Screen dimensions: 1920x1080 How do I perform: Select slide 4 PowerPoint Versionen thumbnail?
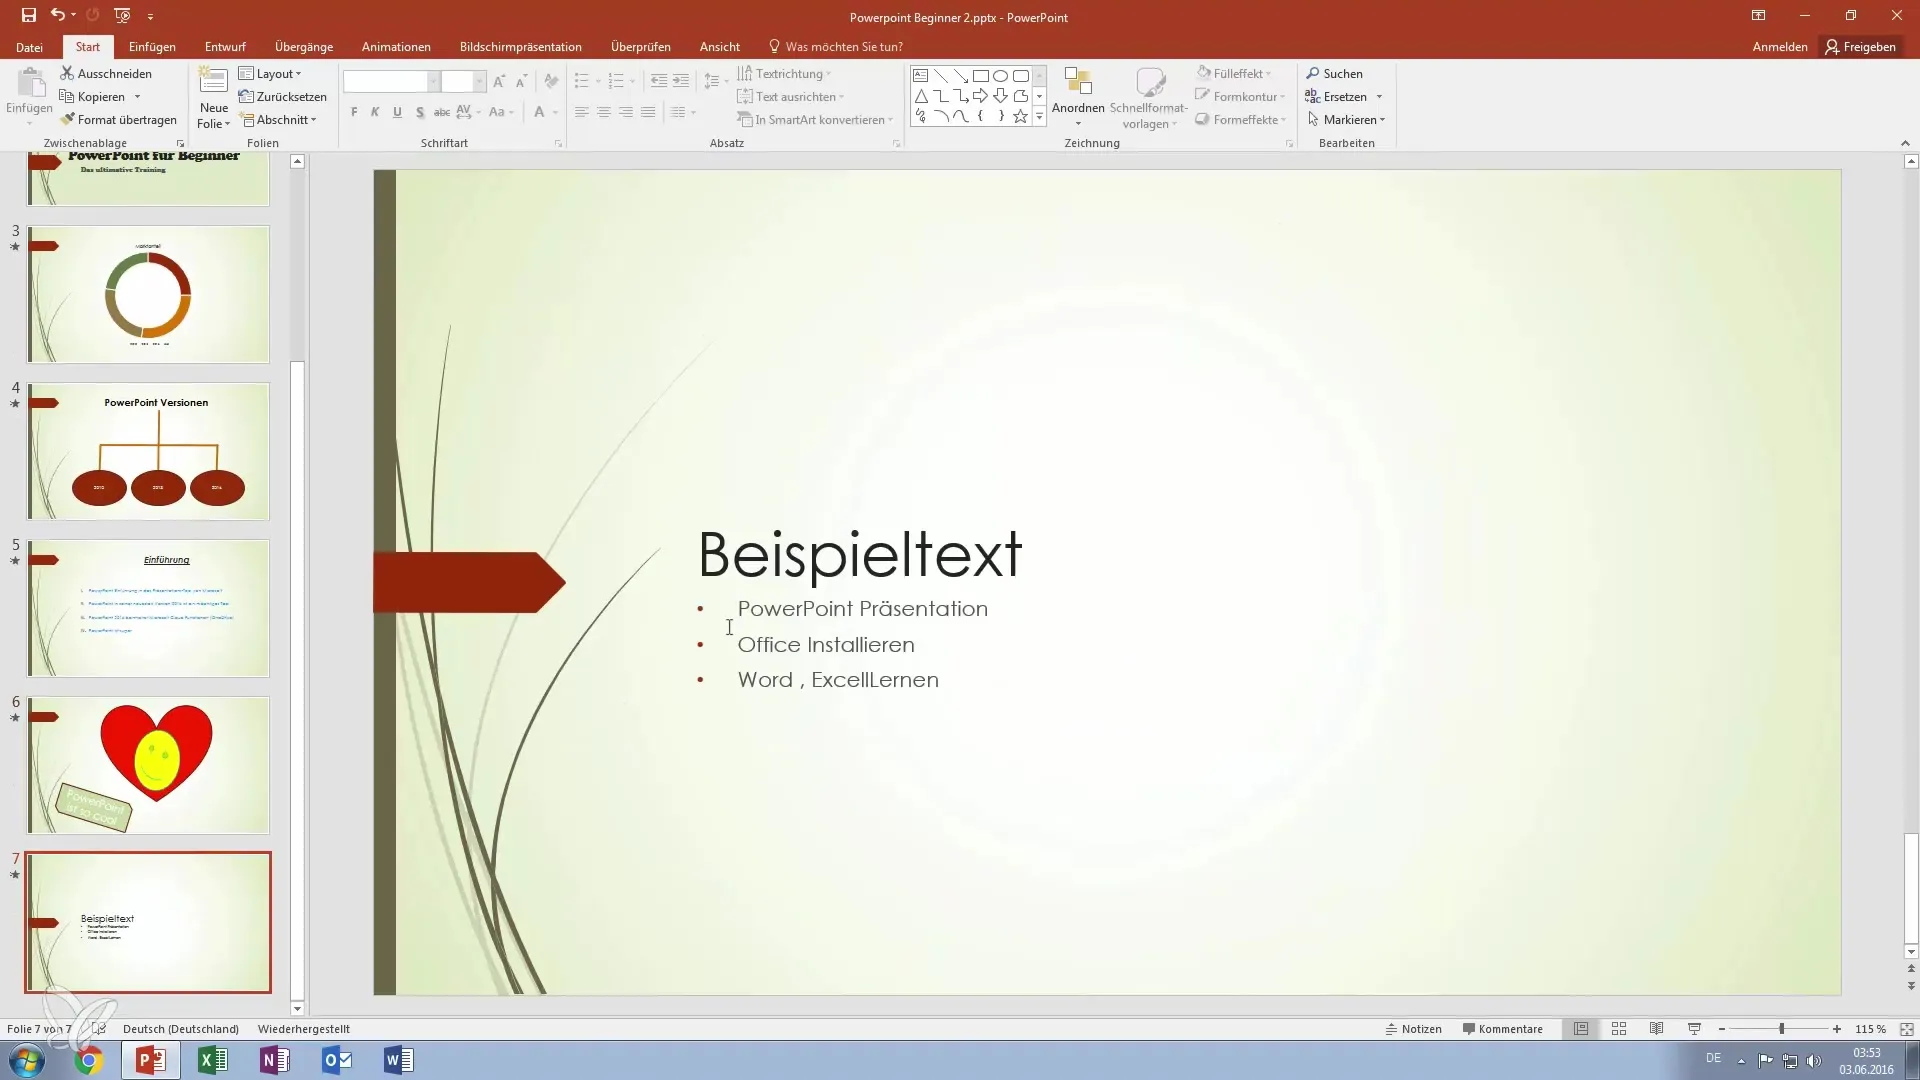pyautogui.click(x=148, y=451)
